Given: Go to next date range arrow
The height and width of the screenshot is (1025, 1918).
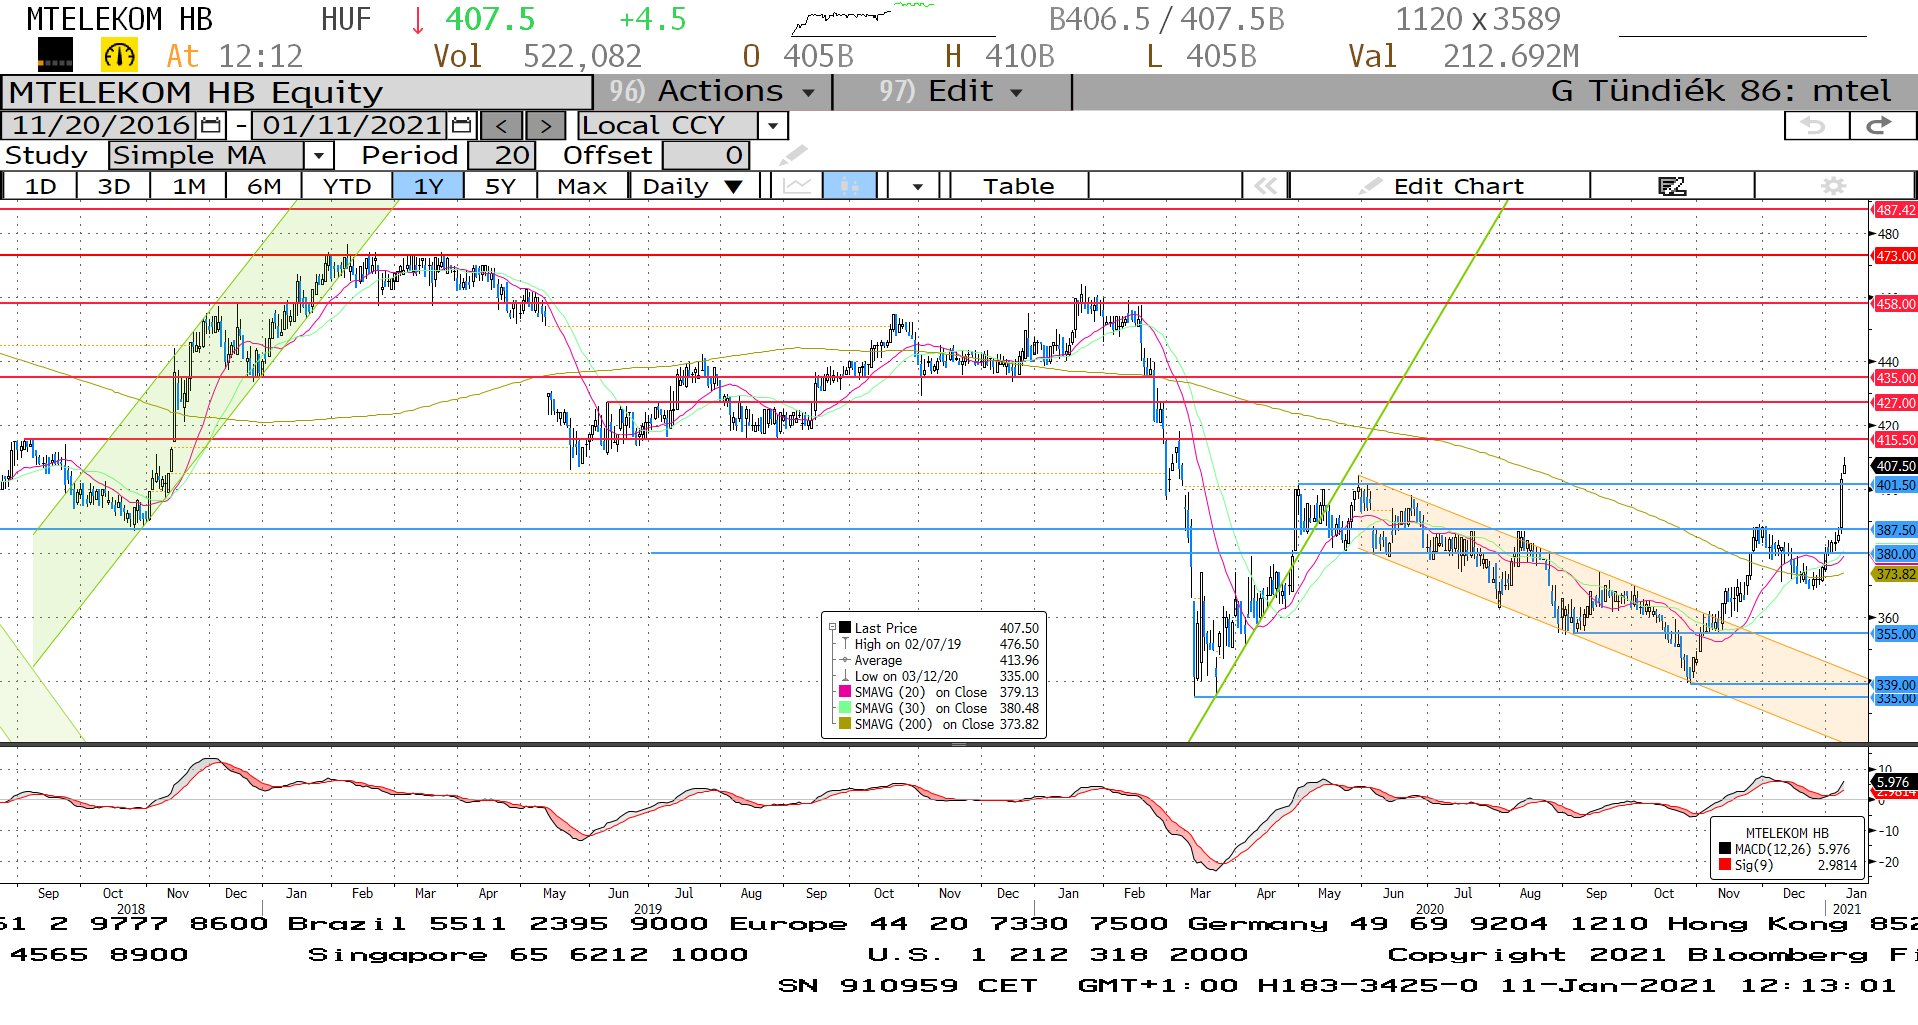Looking at the screenshot, I should point(545,126).
